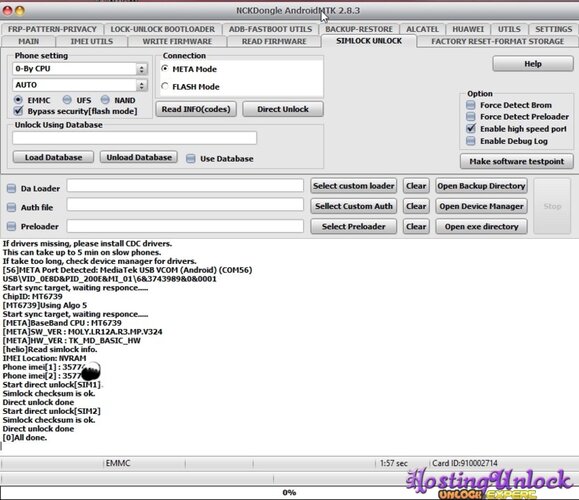Clear the Preloader path

point(416,226)
